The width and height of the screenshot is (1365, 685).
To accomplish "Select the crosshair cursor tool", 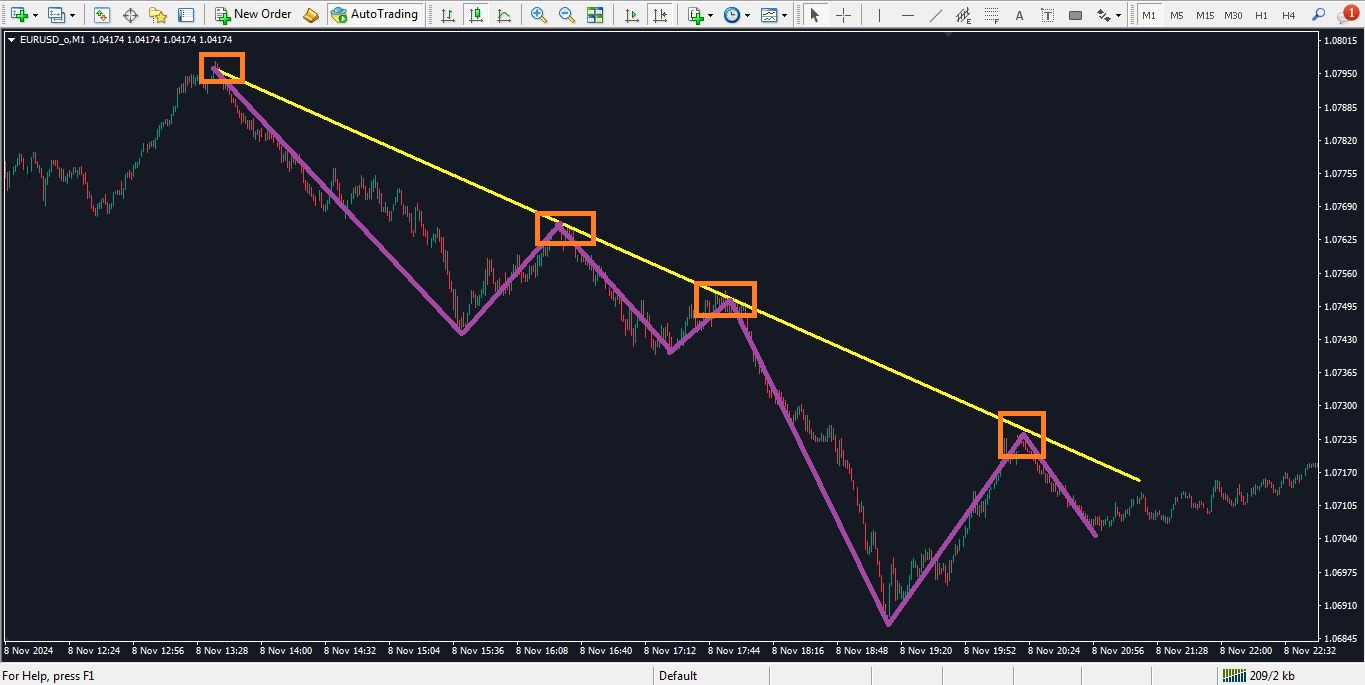I will coord(844,15).
